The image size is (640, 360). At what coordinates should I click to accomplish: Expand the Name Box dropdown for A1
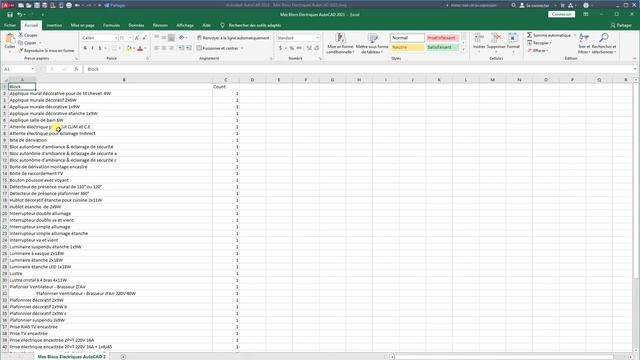click(x=33, y=69)
